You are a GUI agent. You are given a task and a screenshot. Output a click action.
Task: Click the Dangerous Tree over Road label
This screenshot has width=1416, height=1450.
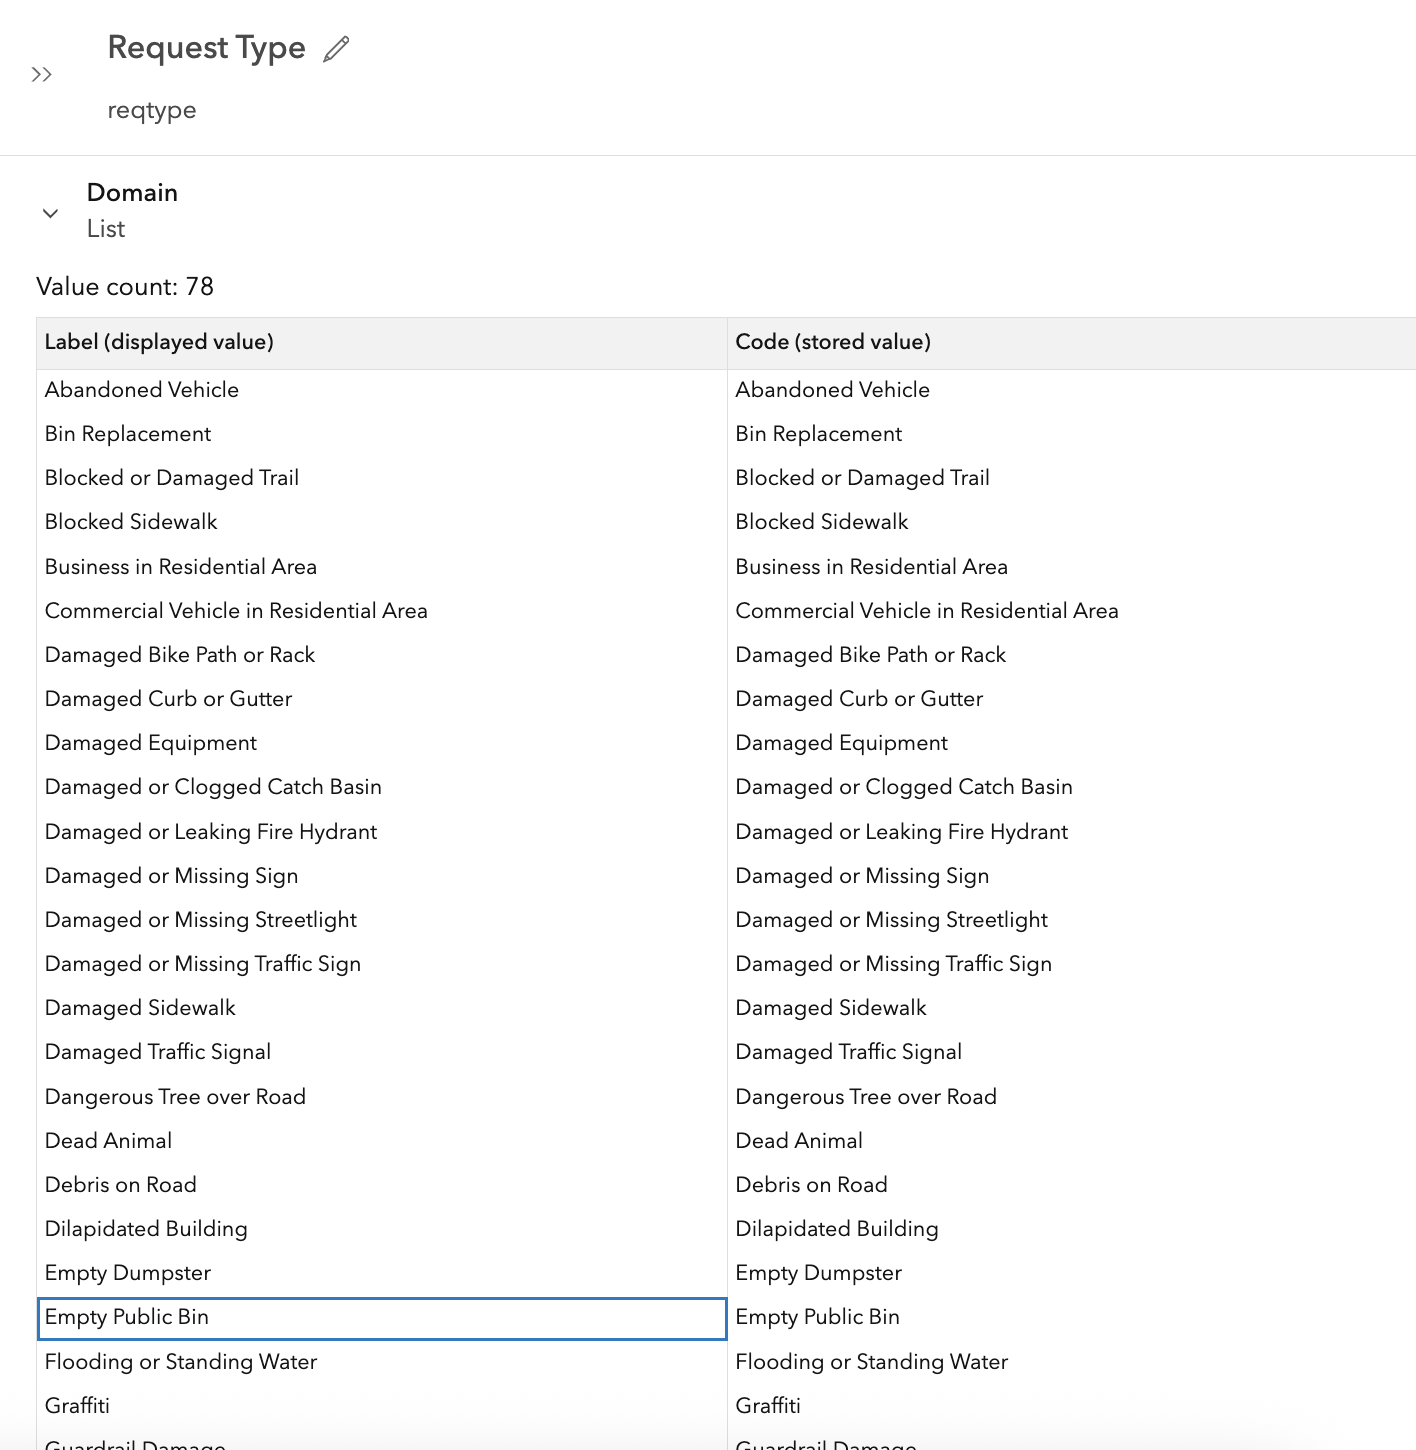tap(175, 1096)
